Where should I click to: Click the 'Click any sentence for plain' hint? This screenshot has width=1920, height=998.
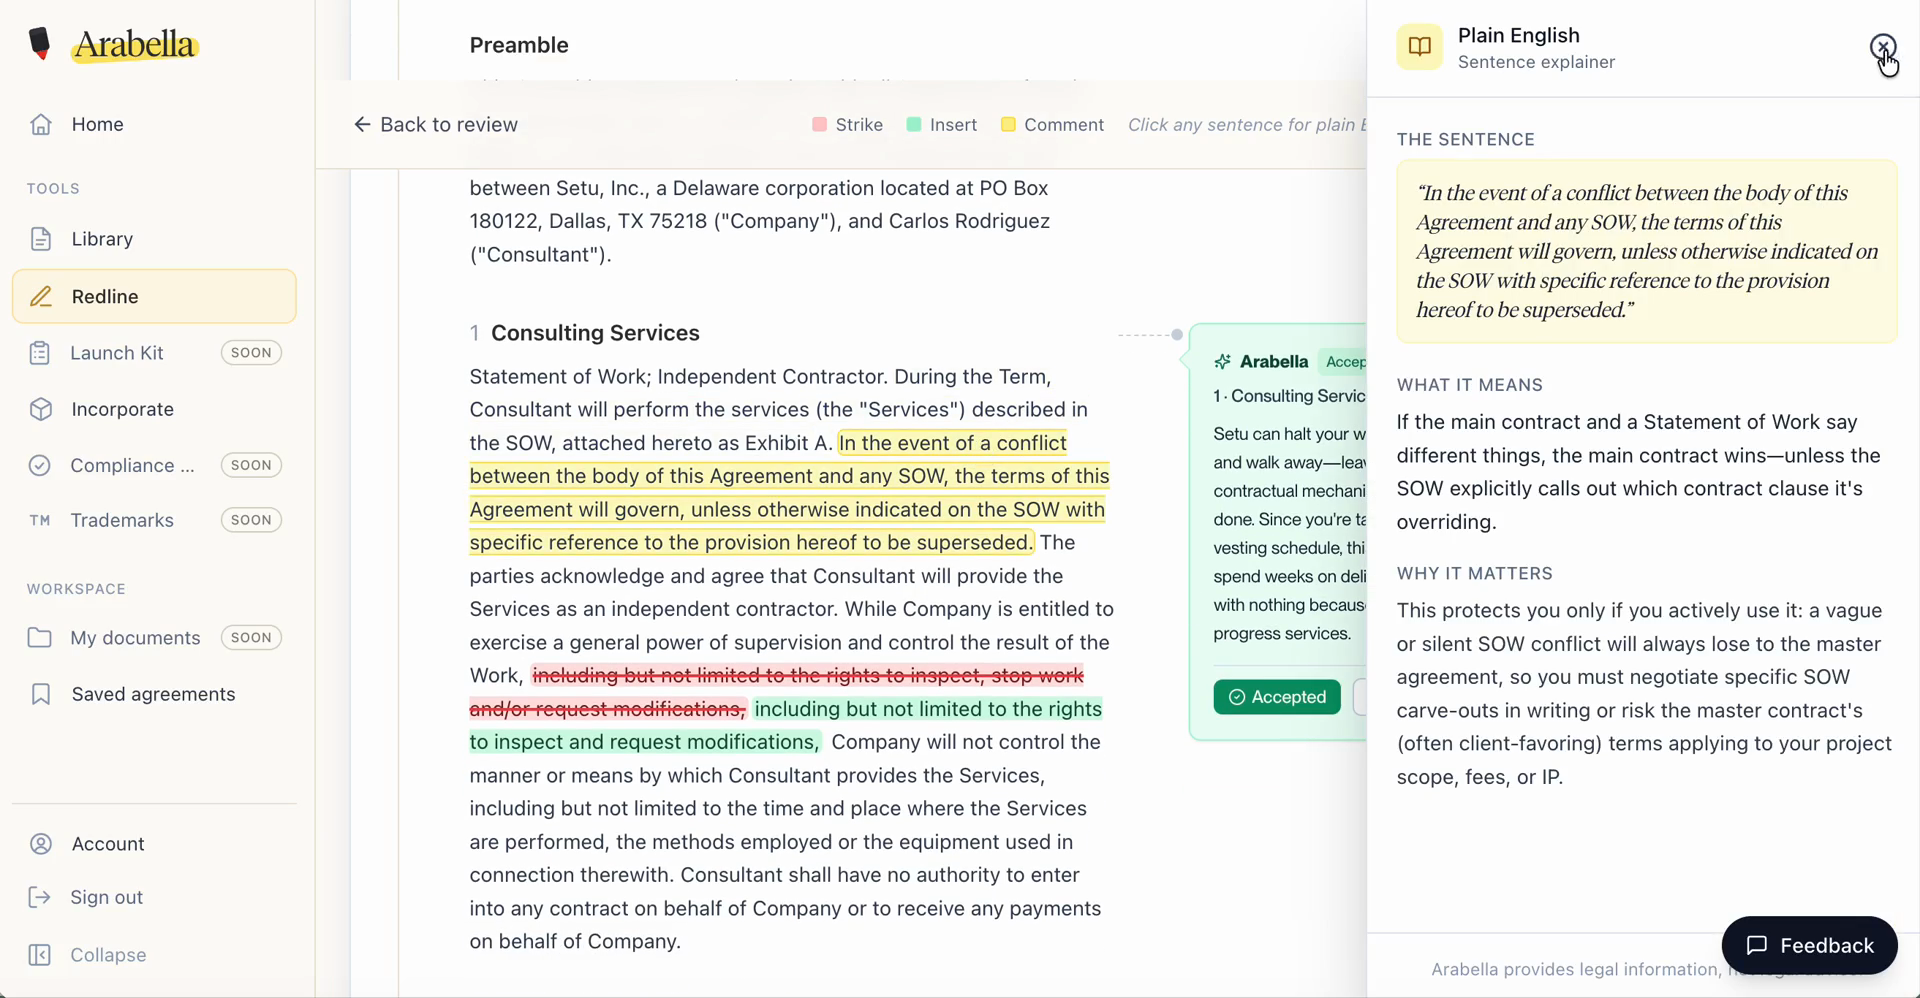click(1246, 125)
